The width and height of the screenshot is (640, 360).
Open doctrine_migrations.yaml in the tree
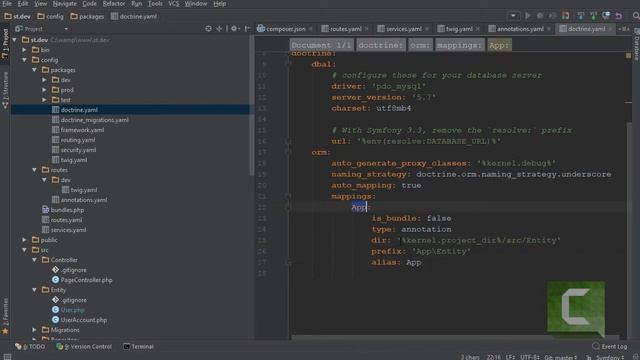pos(90,120)
